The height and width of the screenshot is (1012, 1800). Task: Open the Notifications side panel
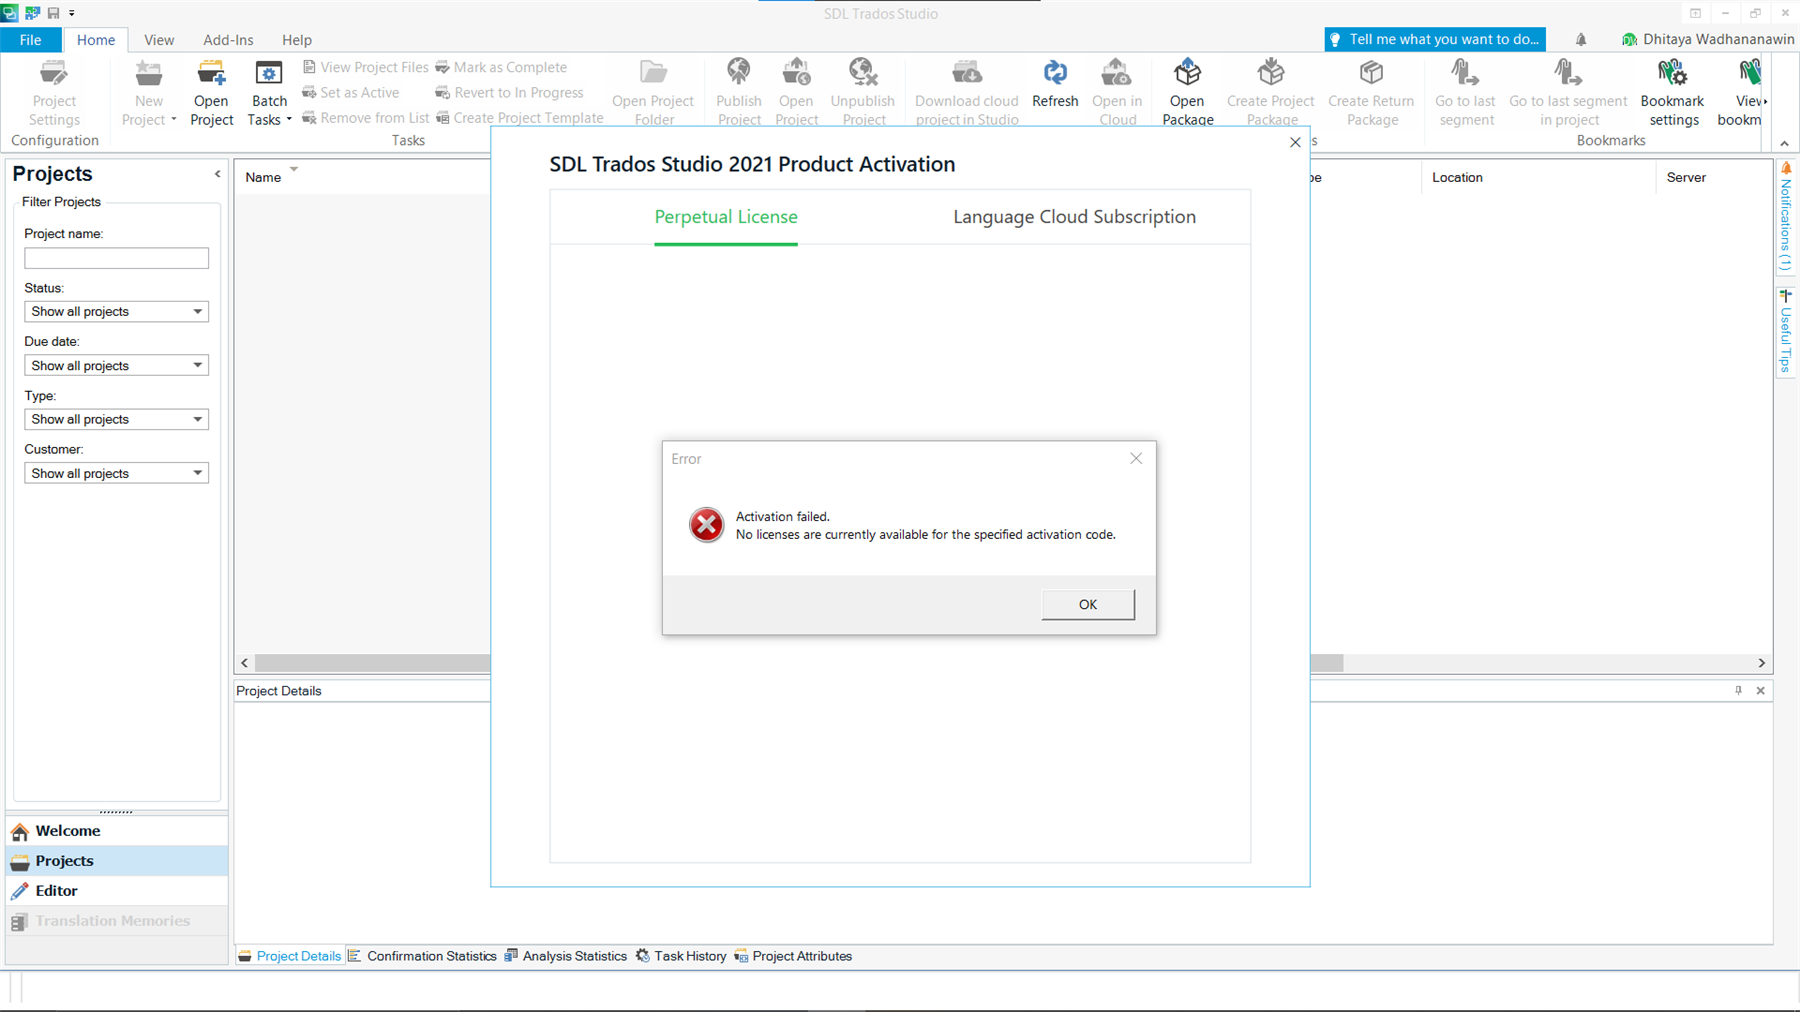pyautogui.click(x=1785, y=217)
